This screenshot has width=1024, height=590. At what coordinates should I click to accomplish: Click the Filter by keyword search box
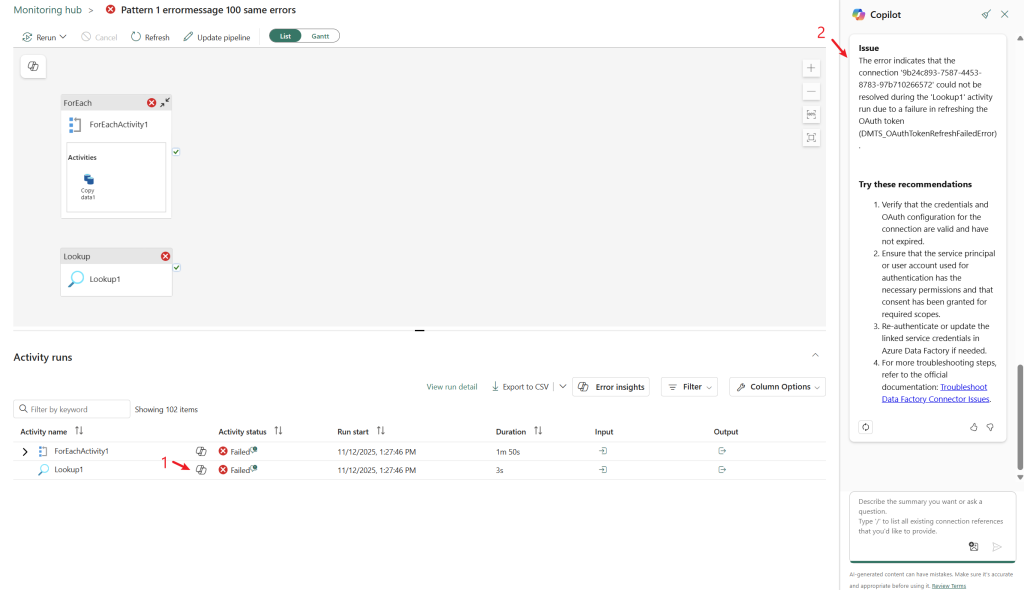72,409
